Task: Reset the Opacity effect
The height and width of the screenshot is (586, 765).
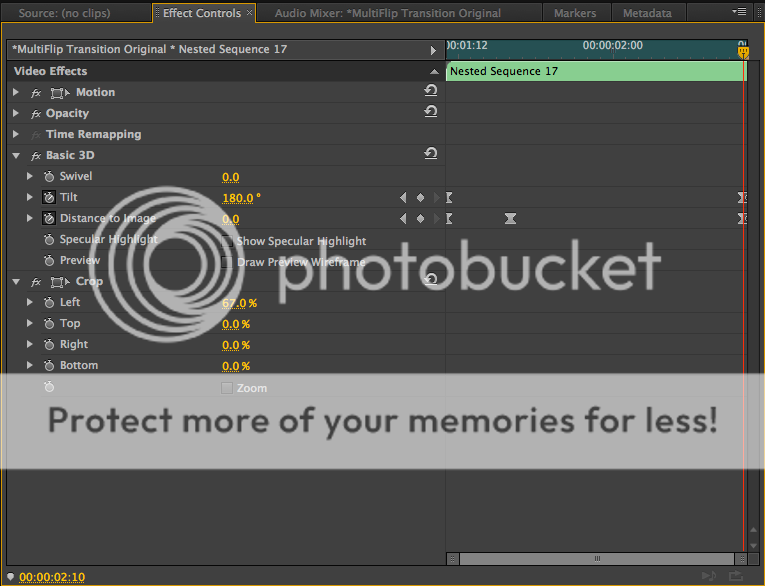Action: (430, 112)
